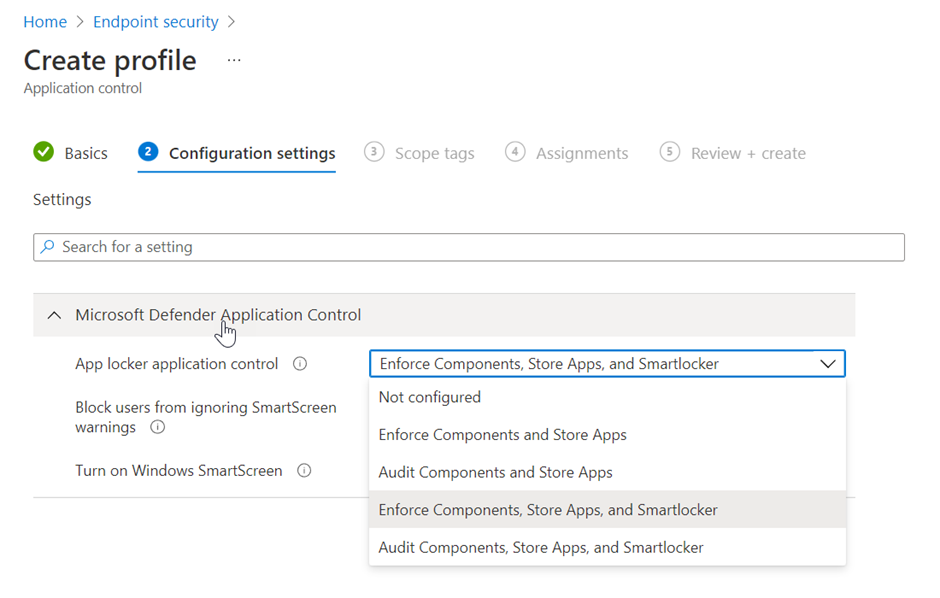Click the Search for a setting field
Viewport: 940px width, 598px height.
click(469, 247)
